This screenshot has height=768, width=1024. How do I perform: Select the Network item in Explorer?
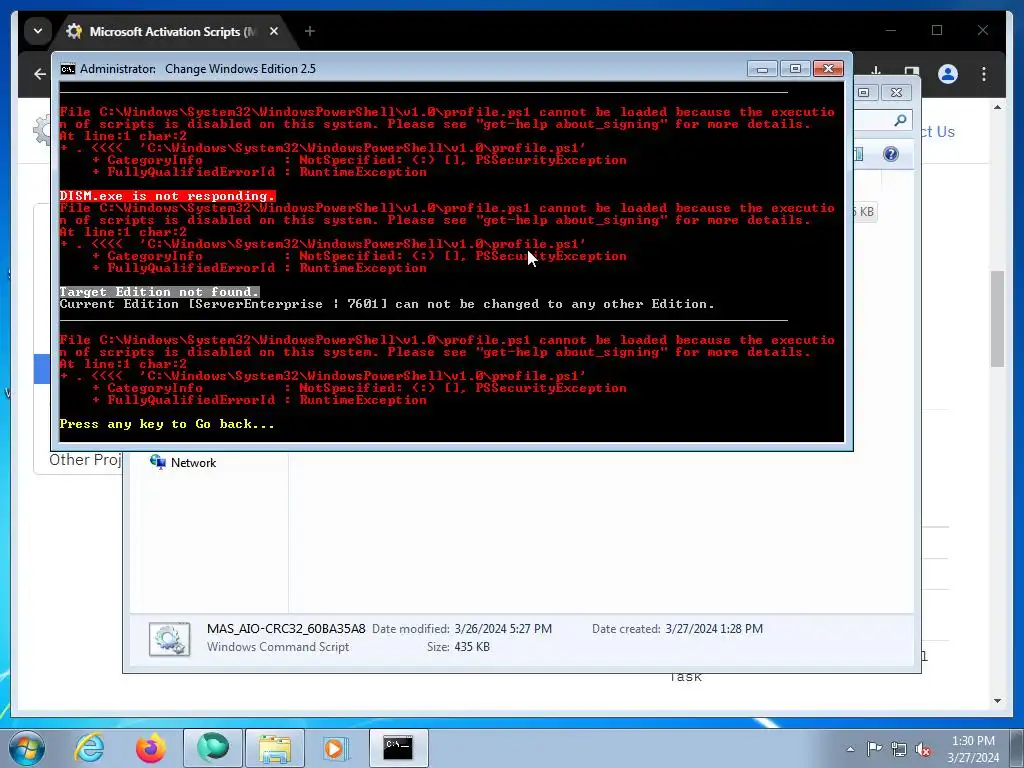tap(183, 462)
